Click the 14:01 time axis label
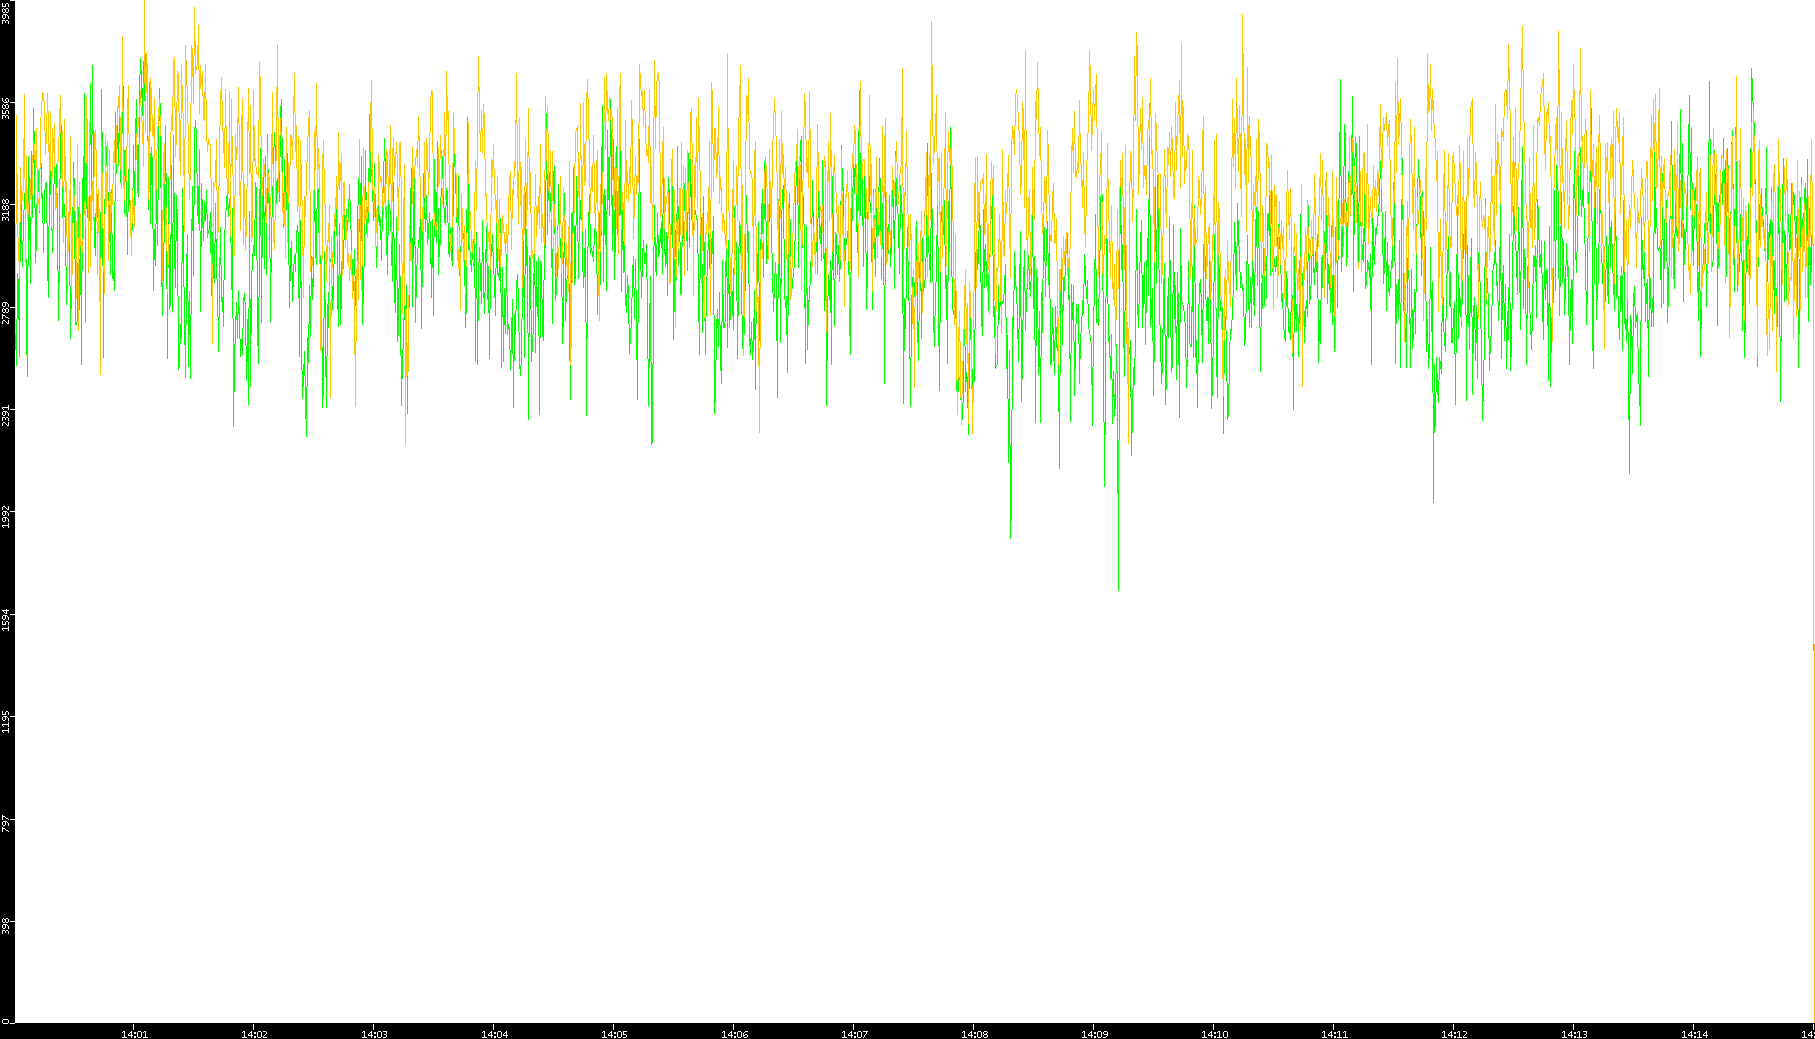Screen dimensions: 1815x1039 click(x=134, y=1034)
